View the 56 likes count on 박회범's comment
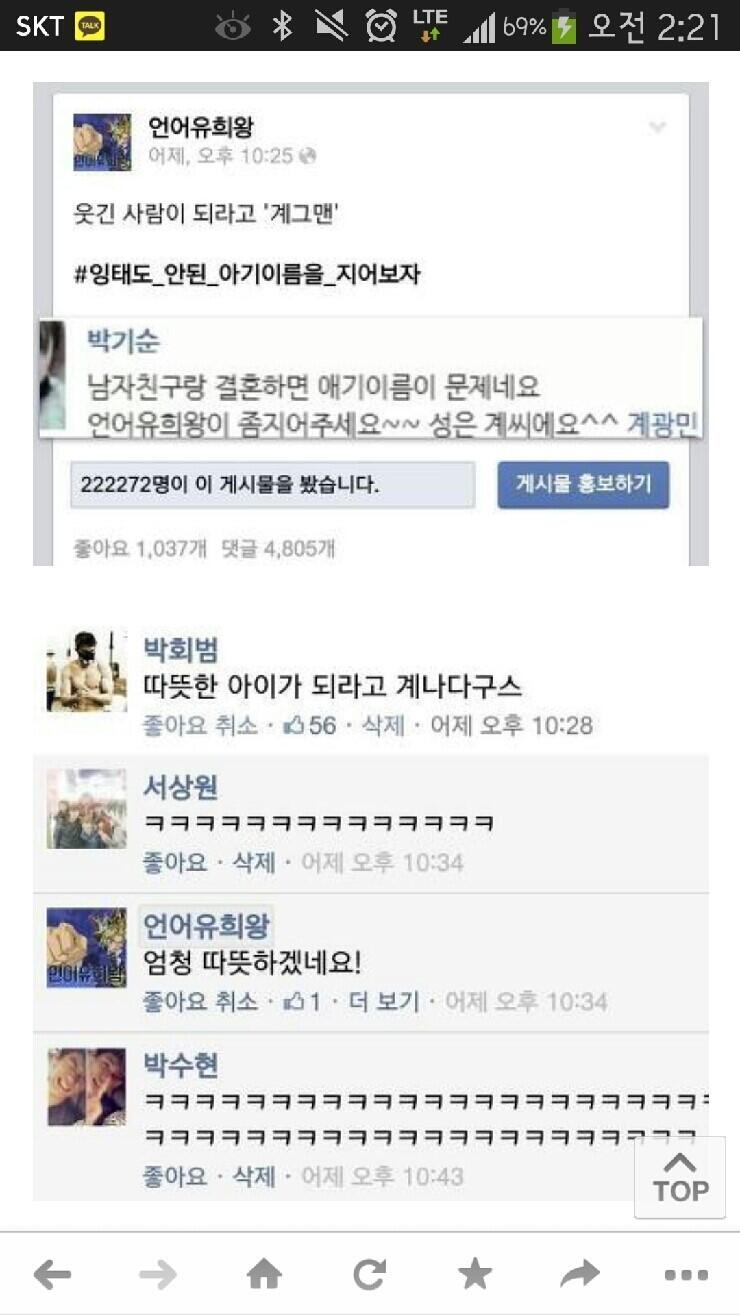Image resolution: width=740 pixels, height=1315 pixels. [311, 725]
